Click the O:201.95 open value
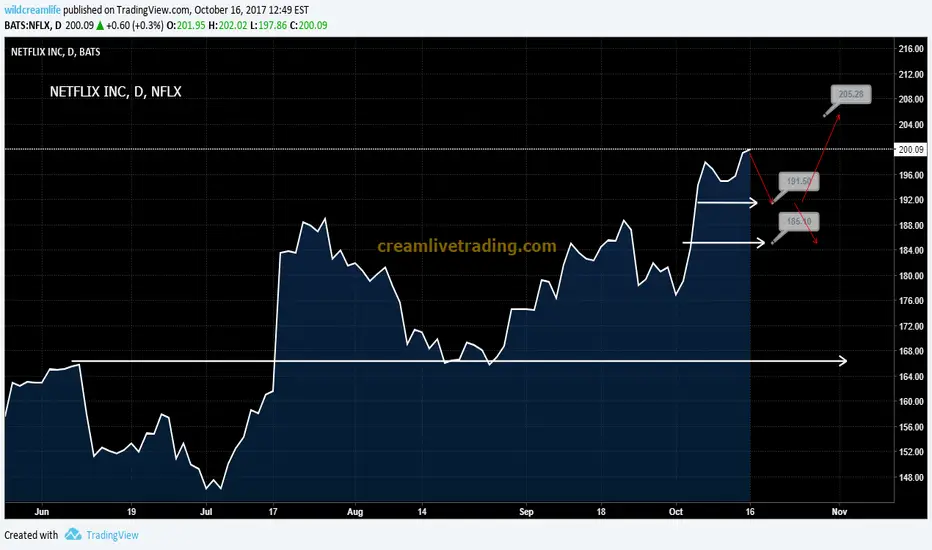 tap(186, 26)
